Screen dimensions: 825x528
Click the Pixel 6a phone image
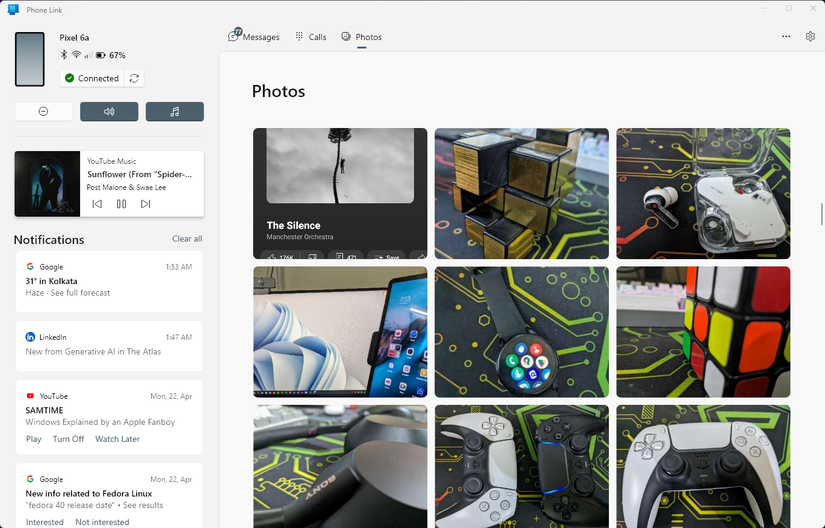coord(29,59)
